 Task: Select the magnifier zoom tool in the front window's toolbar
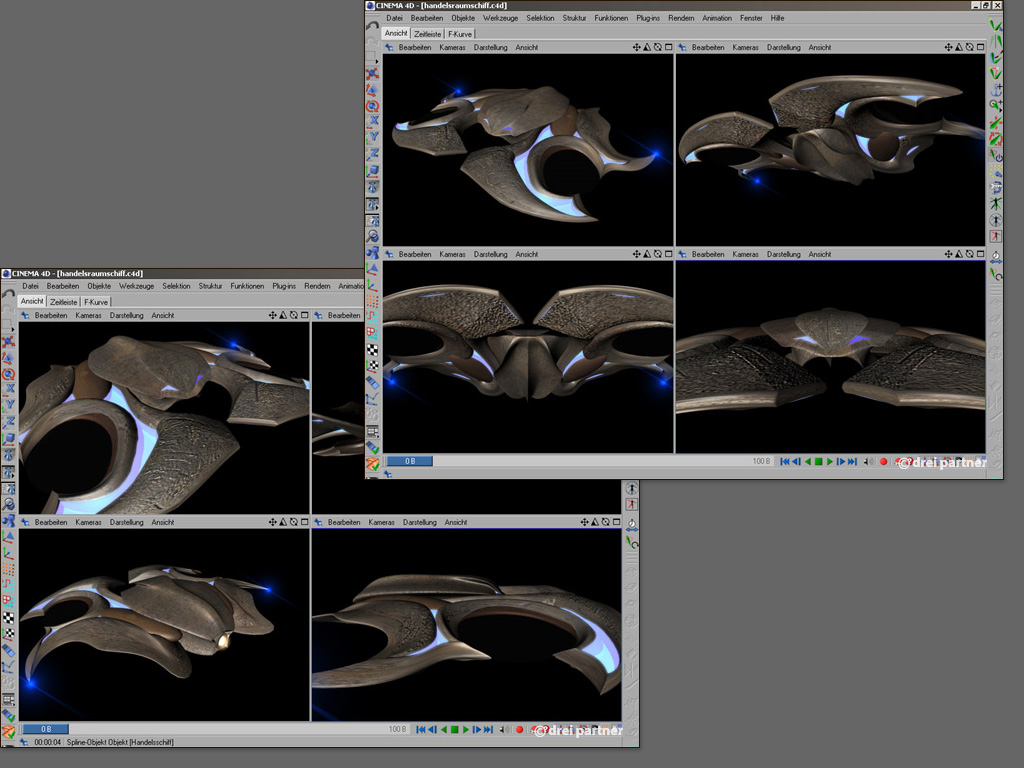pyautogui.click(x=9, y=505)
